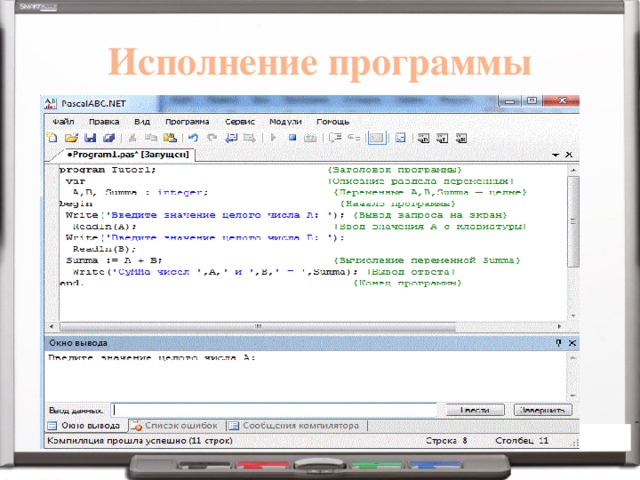Screen dimensions: 640x480
Task: Click the PascalABC.NET title bar application icon
Action: (x=51, y=104)
